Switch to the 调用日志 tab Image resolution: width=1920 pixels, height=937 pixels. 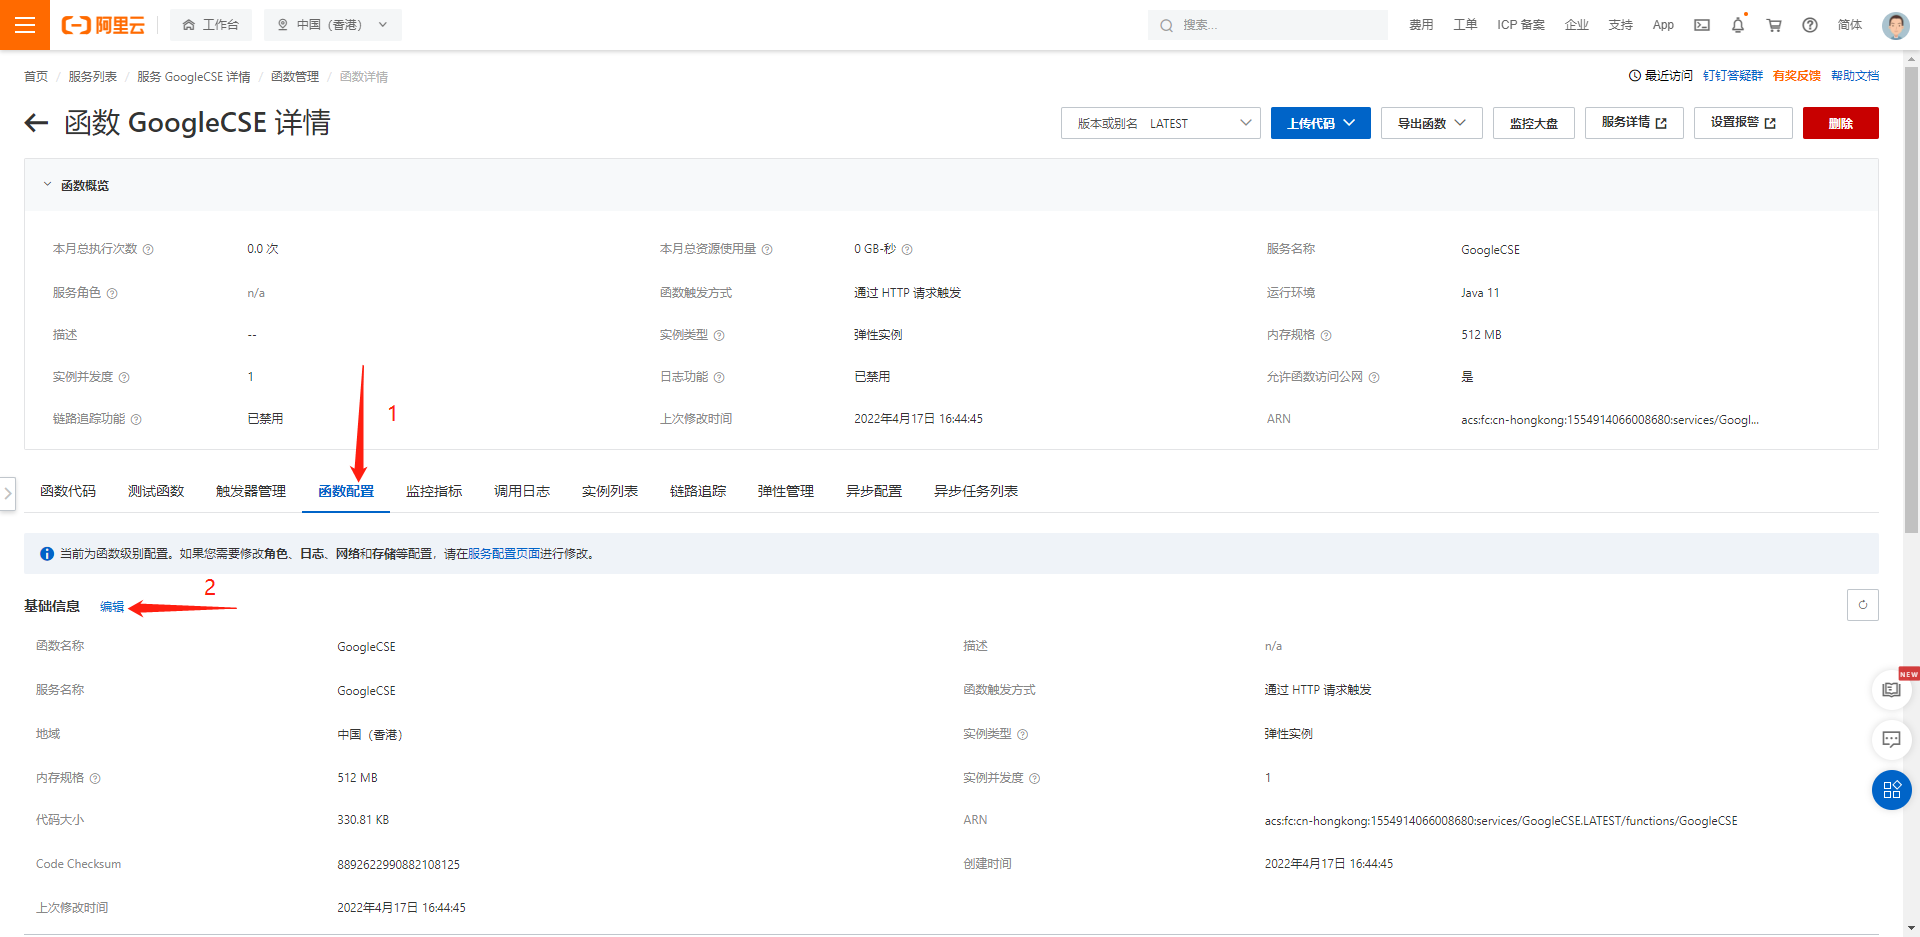tap(522, 491)
